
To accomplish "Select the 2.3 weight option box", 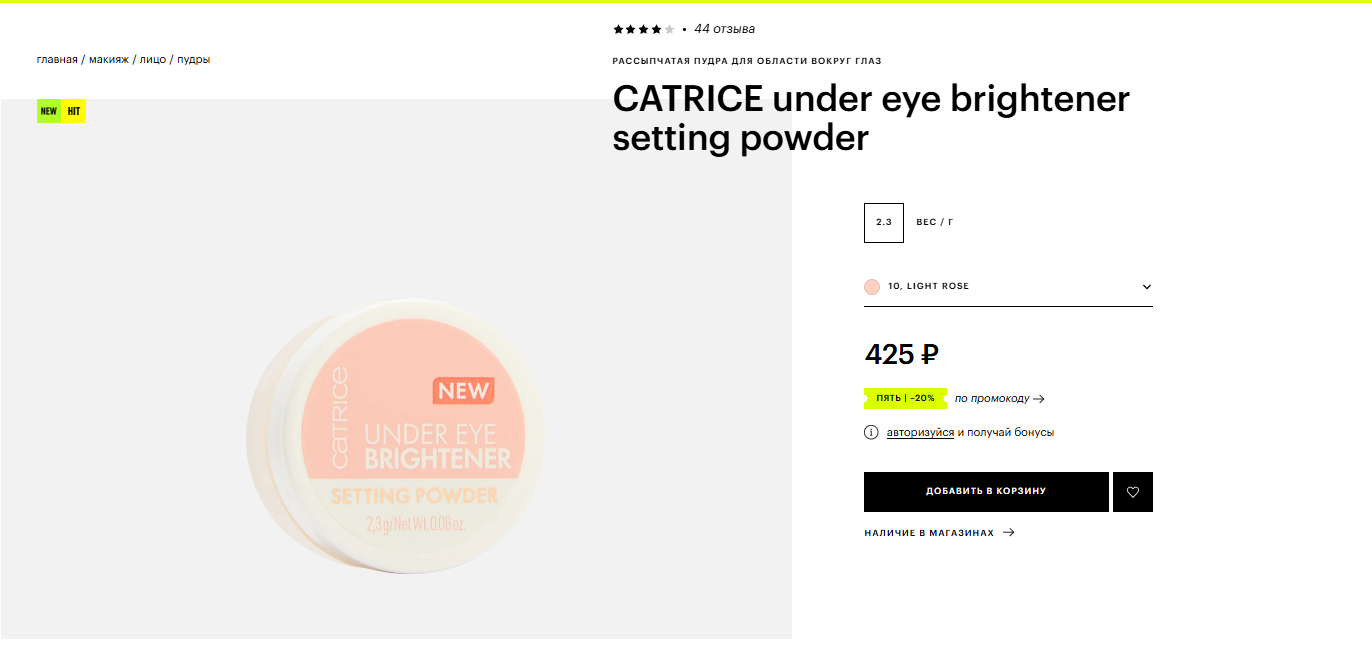I will (884, 222).
